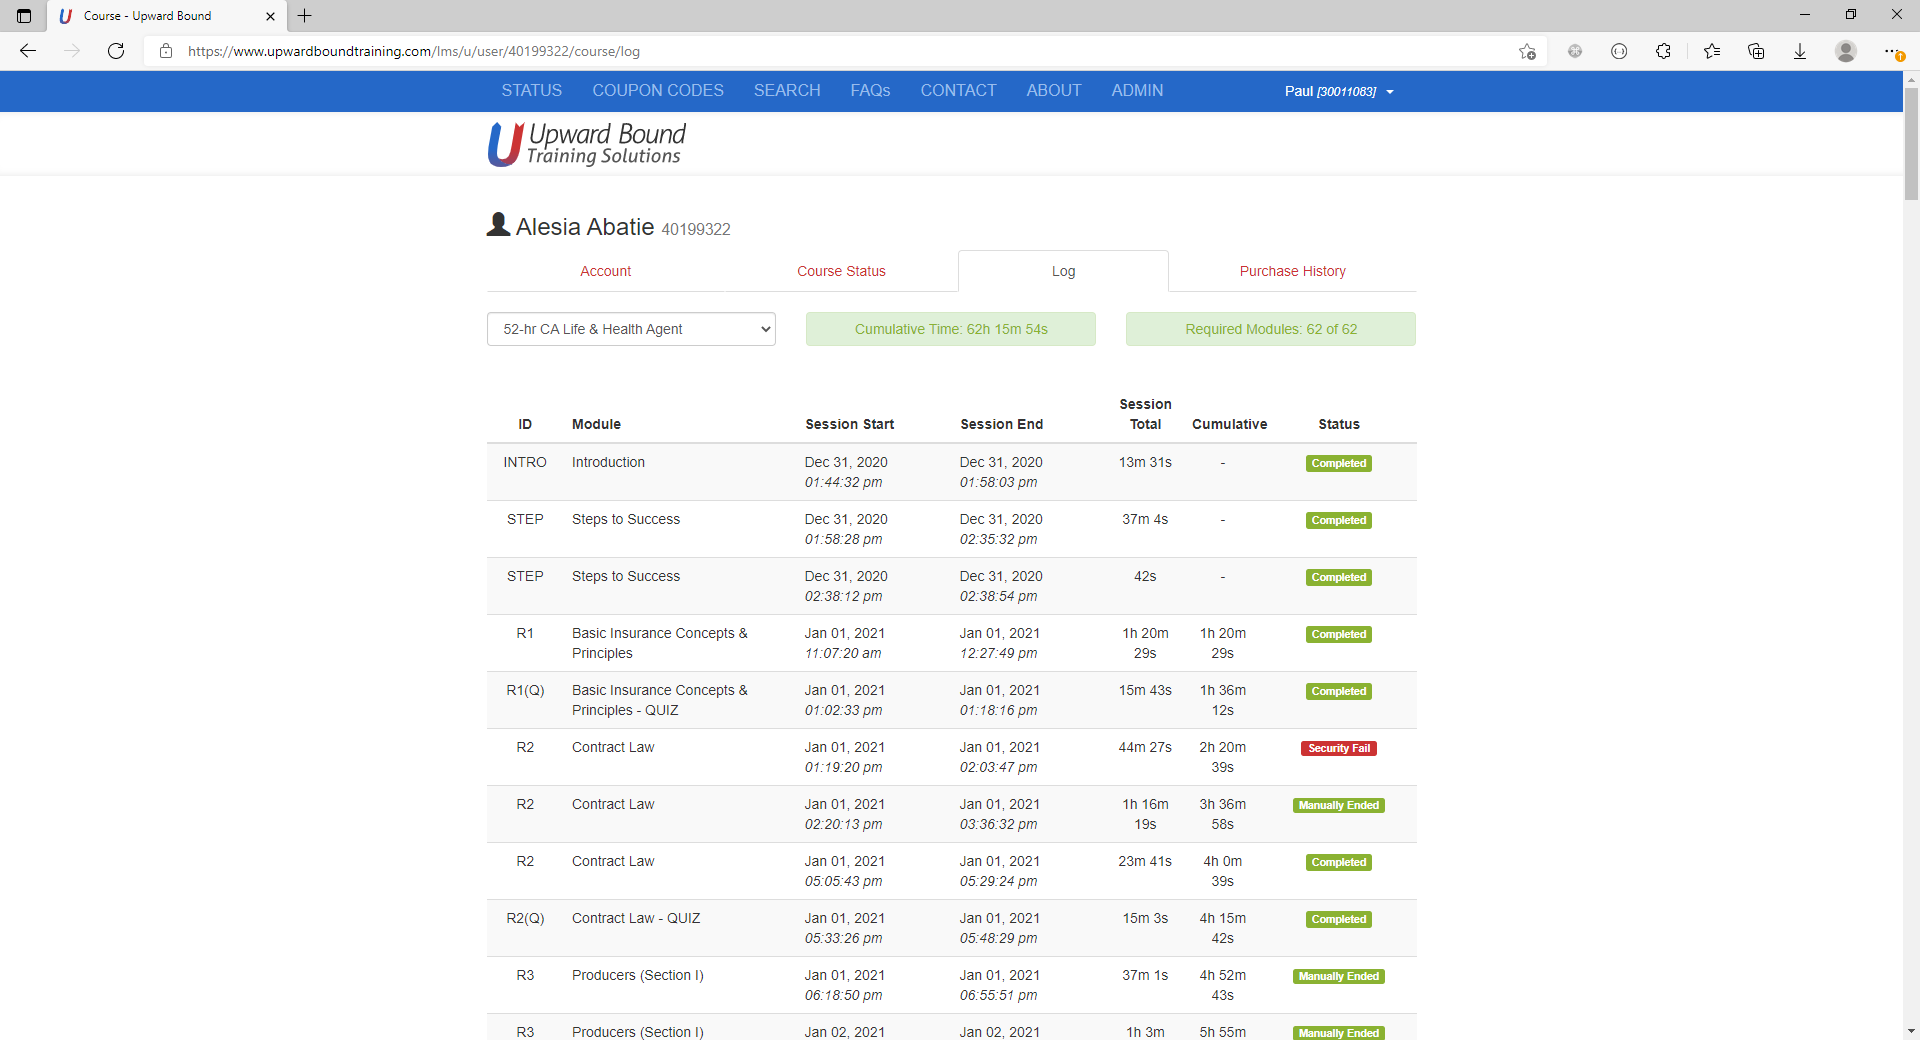
Task: Switch to the Purchase History tab
Action: (x=1292, y=271)
